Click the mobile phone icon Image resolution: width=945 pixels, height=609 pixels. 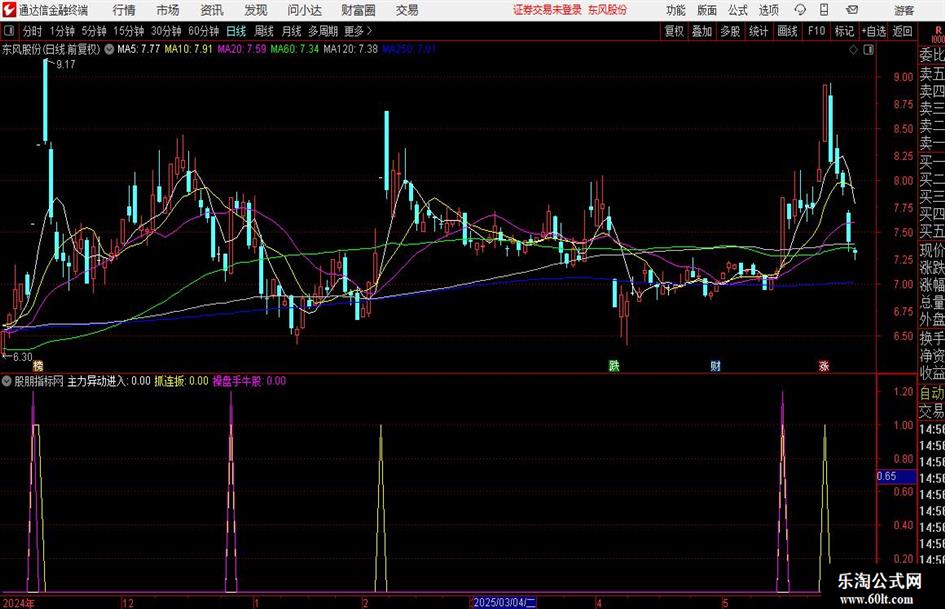(x=824, y=10)
